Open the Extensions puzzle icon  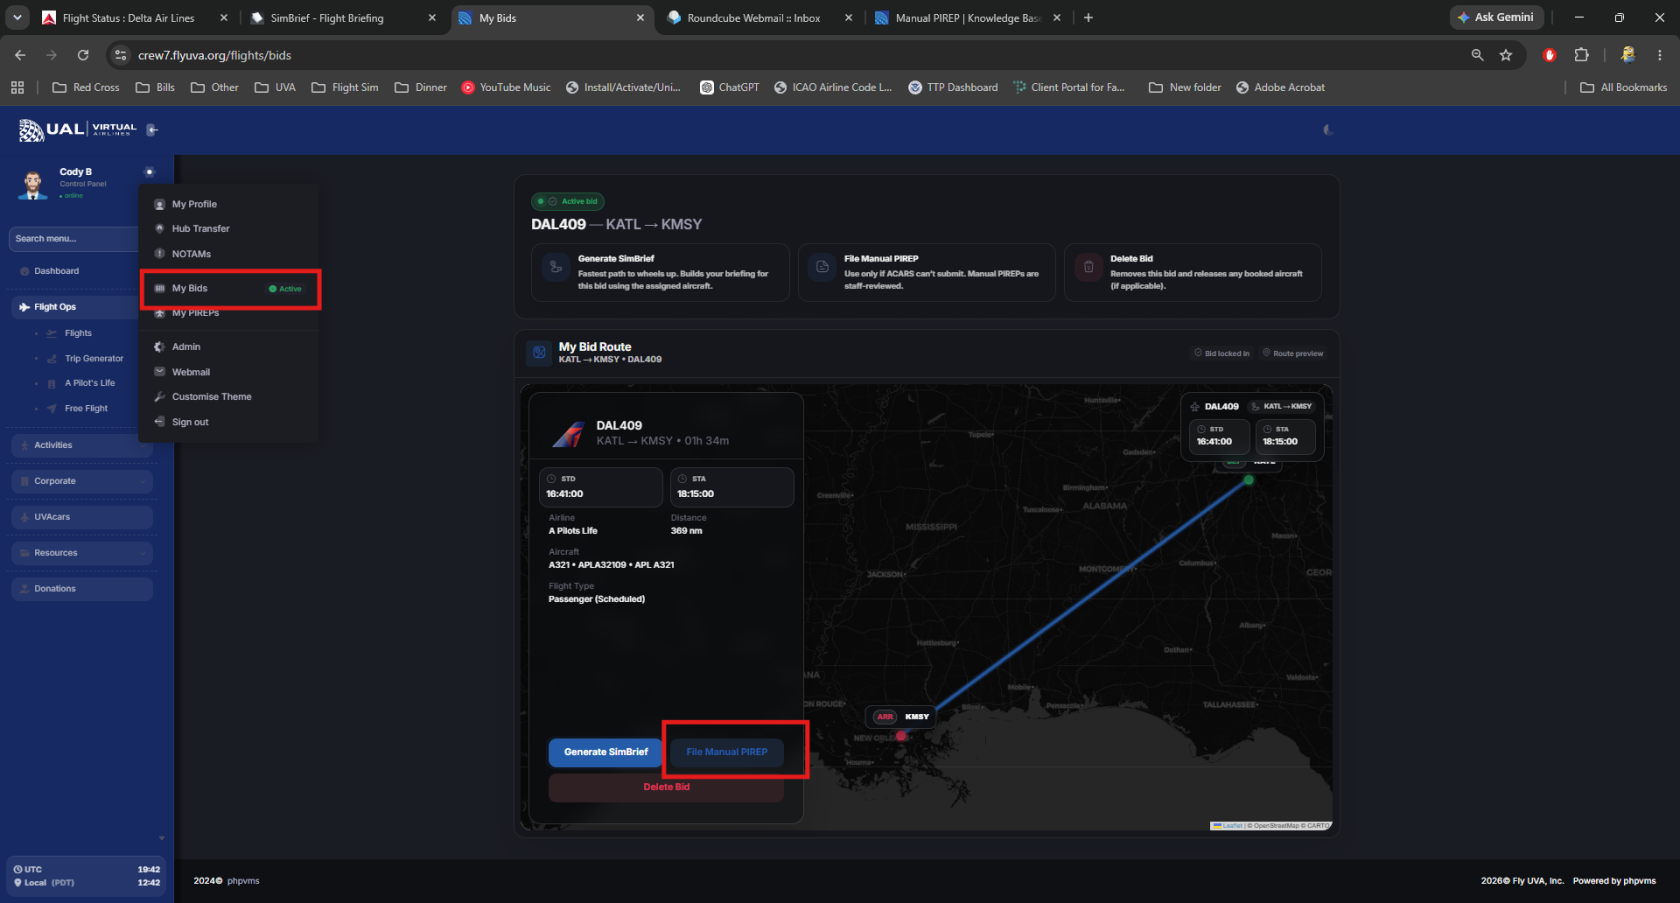point(1582,55)
